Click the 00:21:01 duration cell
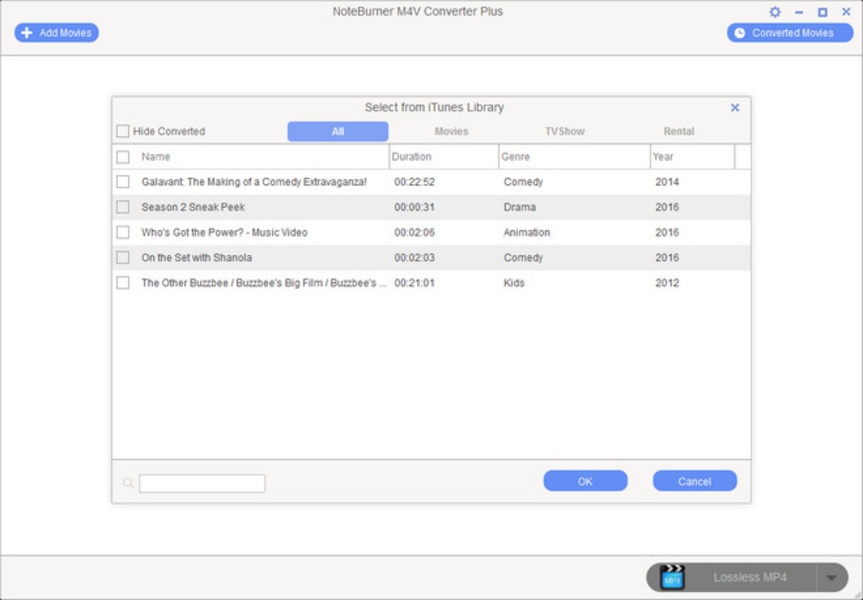The image size is (863, 600). 414,283
